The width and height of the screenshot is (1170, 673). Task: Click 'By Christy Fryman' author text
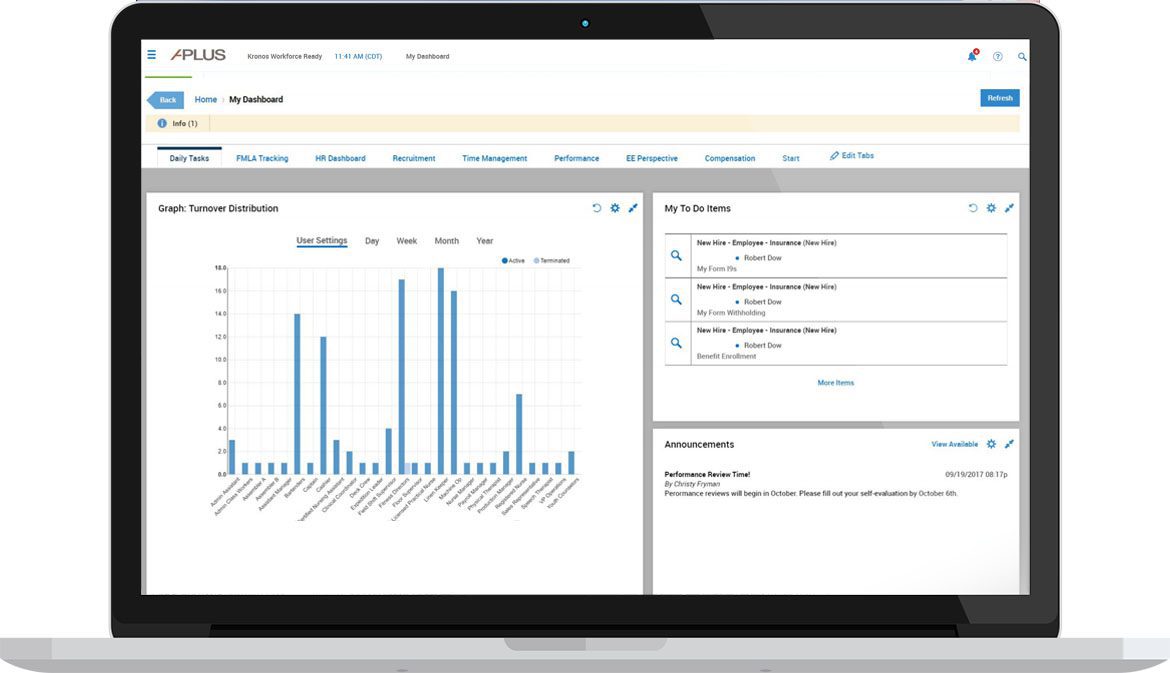692,483
